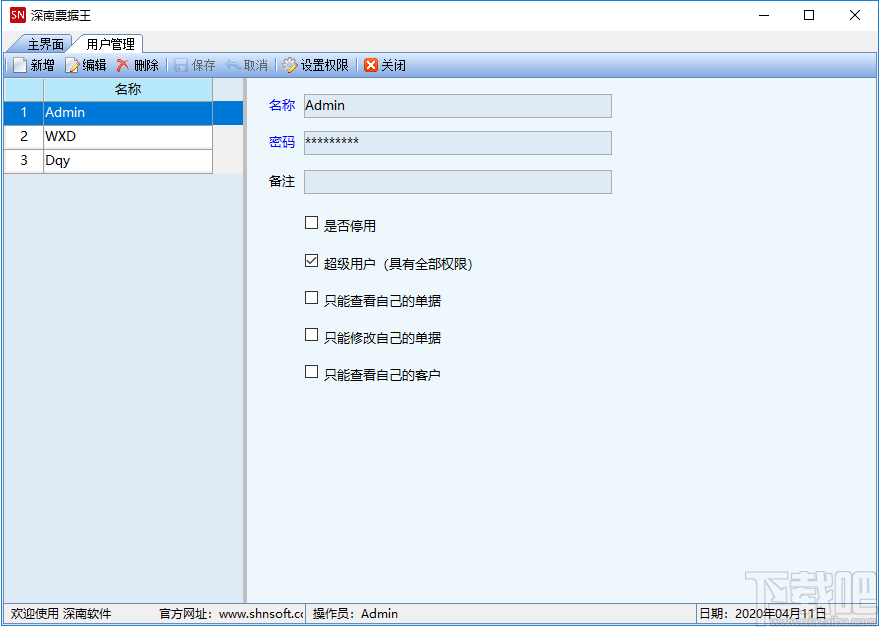Enable 只能查看自己的单据 checkbox
The height and width of the screenshot is (627, 880).
[311, 298]
